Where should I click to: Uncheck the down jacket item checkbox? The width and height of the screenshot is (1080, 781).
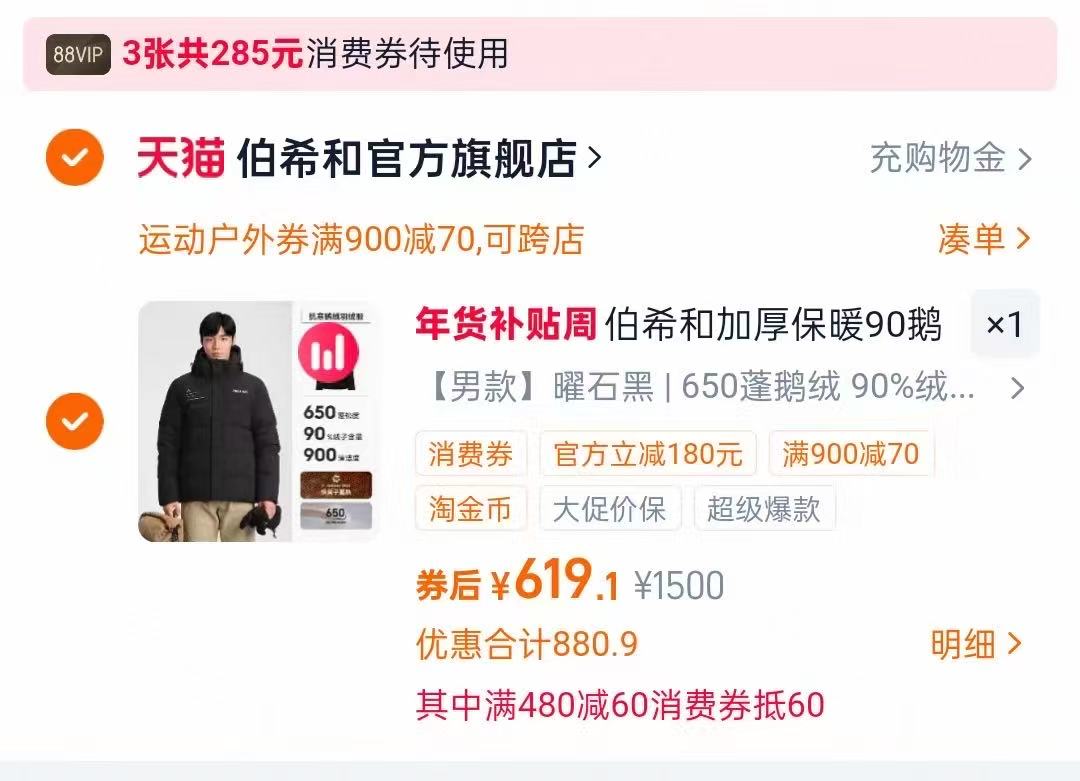coord(75,421)
